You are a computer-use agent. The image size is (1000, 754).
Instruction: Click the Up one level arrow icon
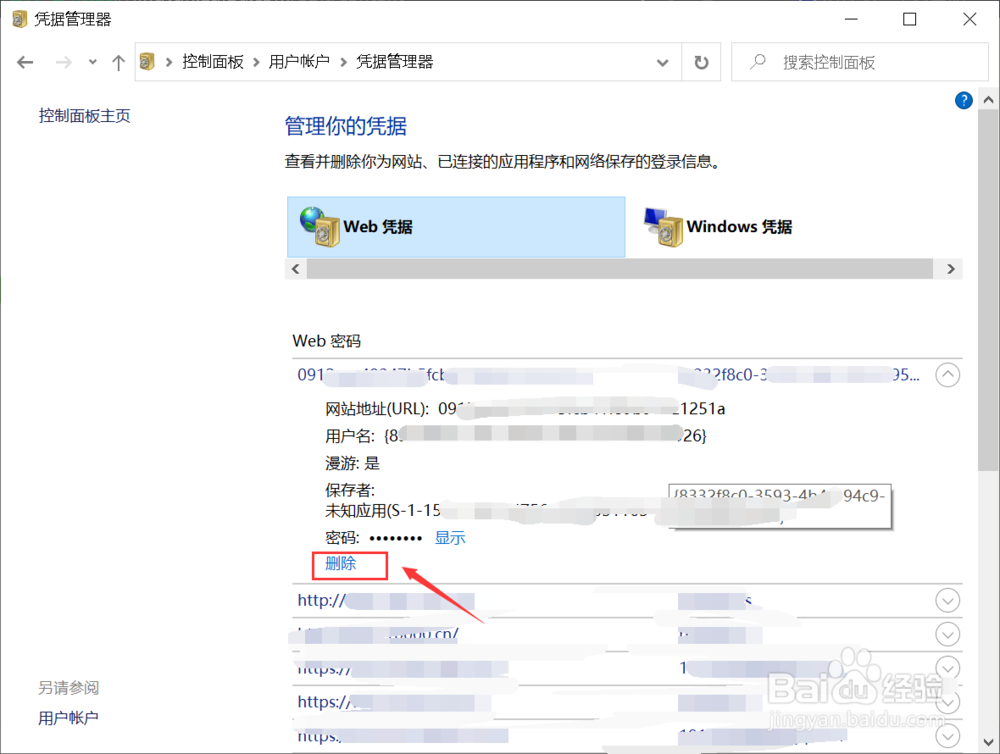click(x=117, y=62)
